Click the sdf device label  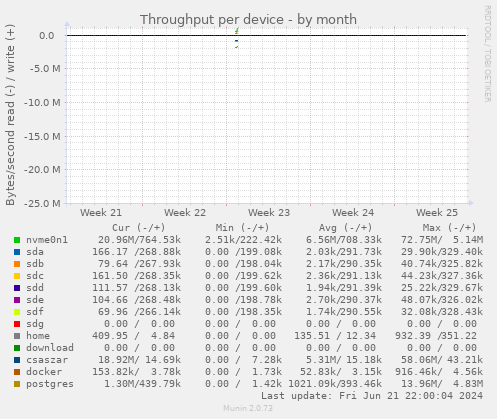click(35, 312)
